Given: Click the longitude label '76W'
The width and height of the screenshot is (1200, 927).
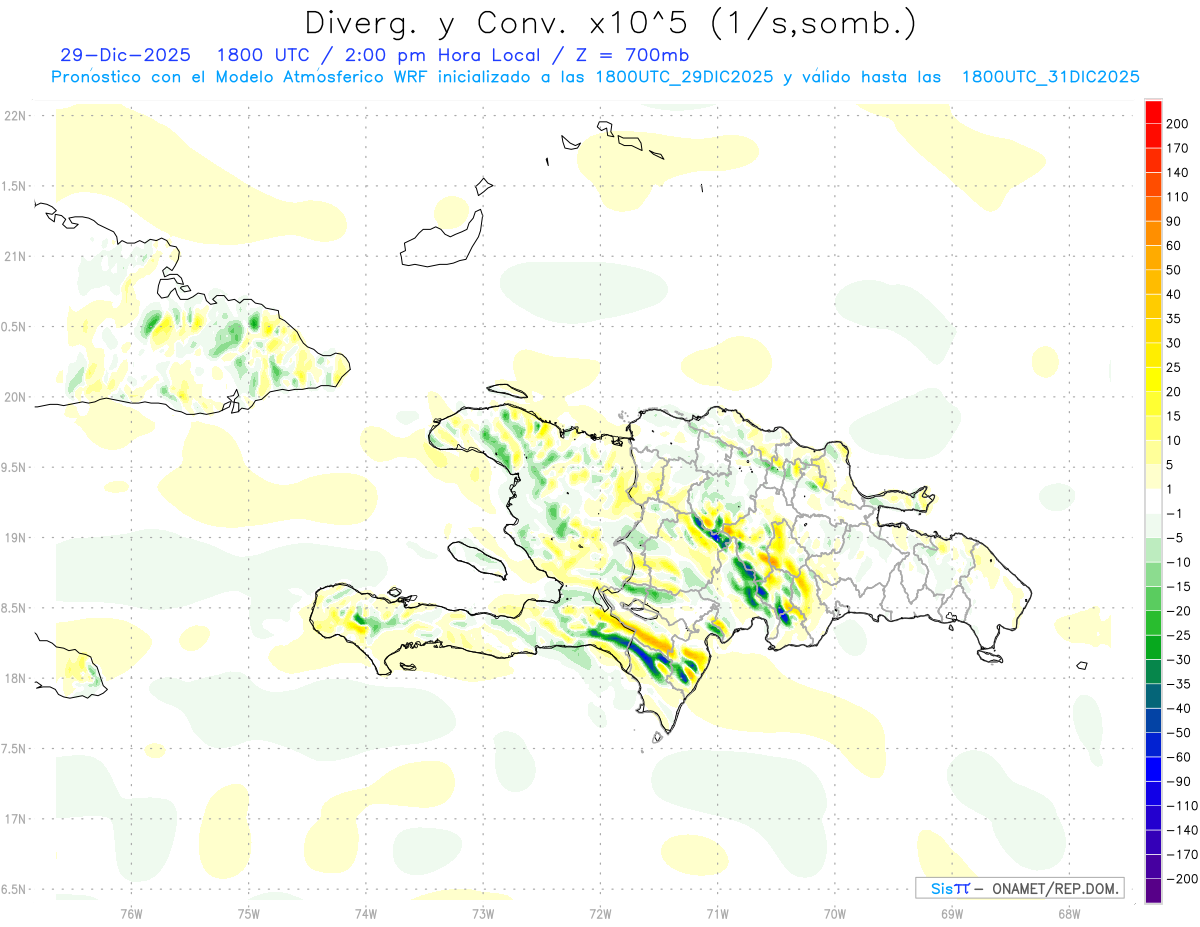Looking at the screenshot, I should pos(131,913).
